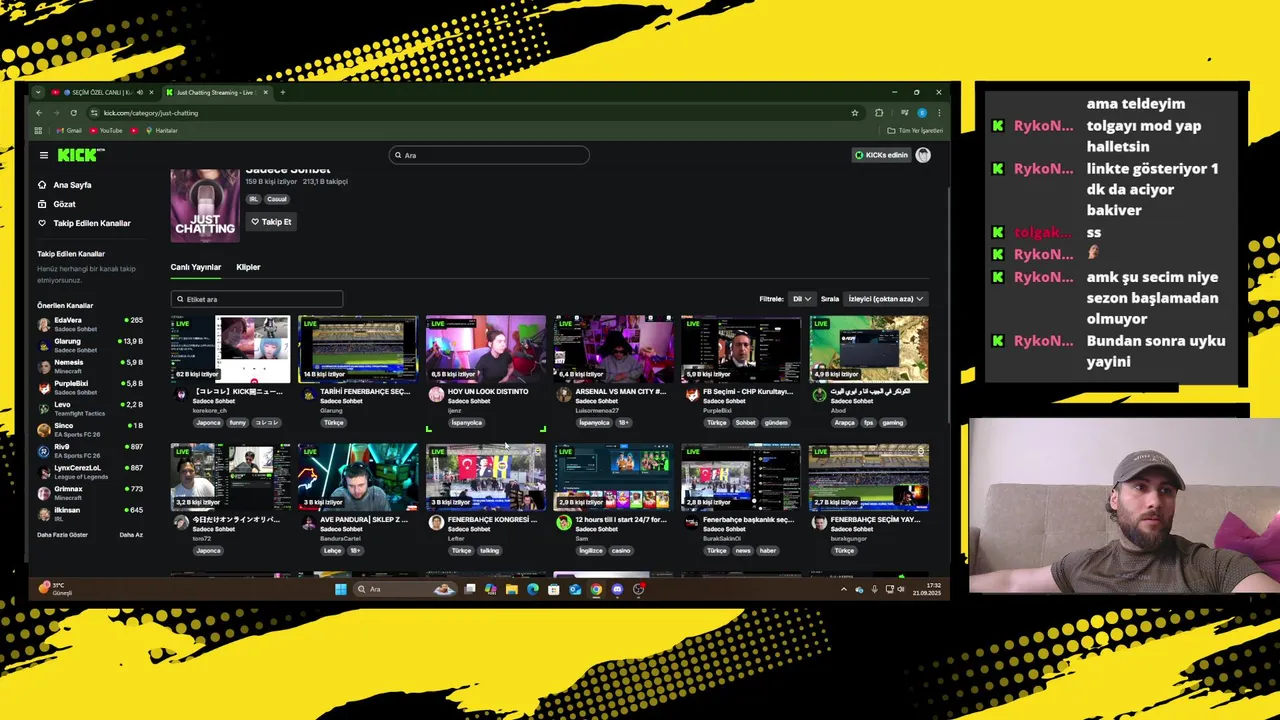The image size is (1280, 720).
Task: Click HOY UN LOOK DISTINTO stream title
Action: (488, 392)
